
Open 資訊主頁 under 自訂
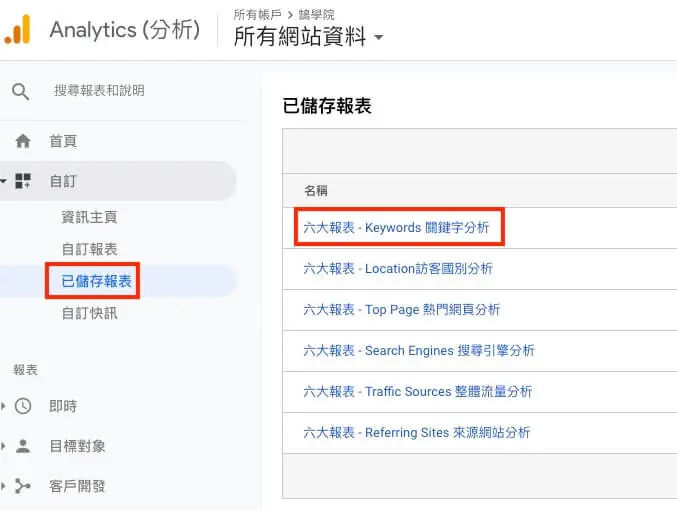pyautogui.click(x=89, y=217)
